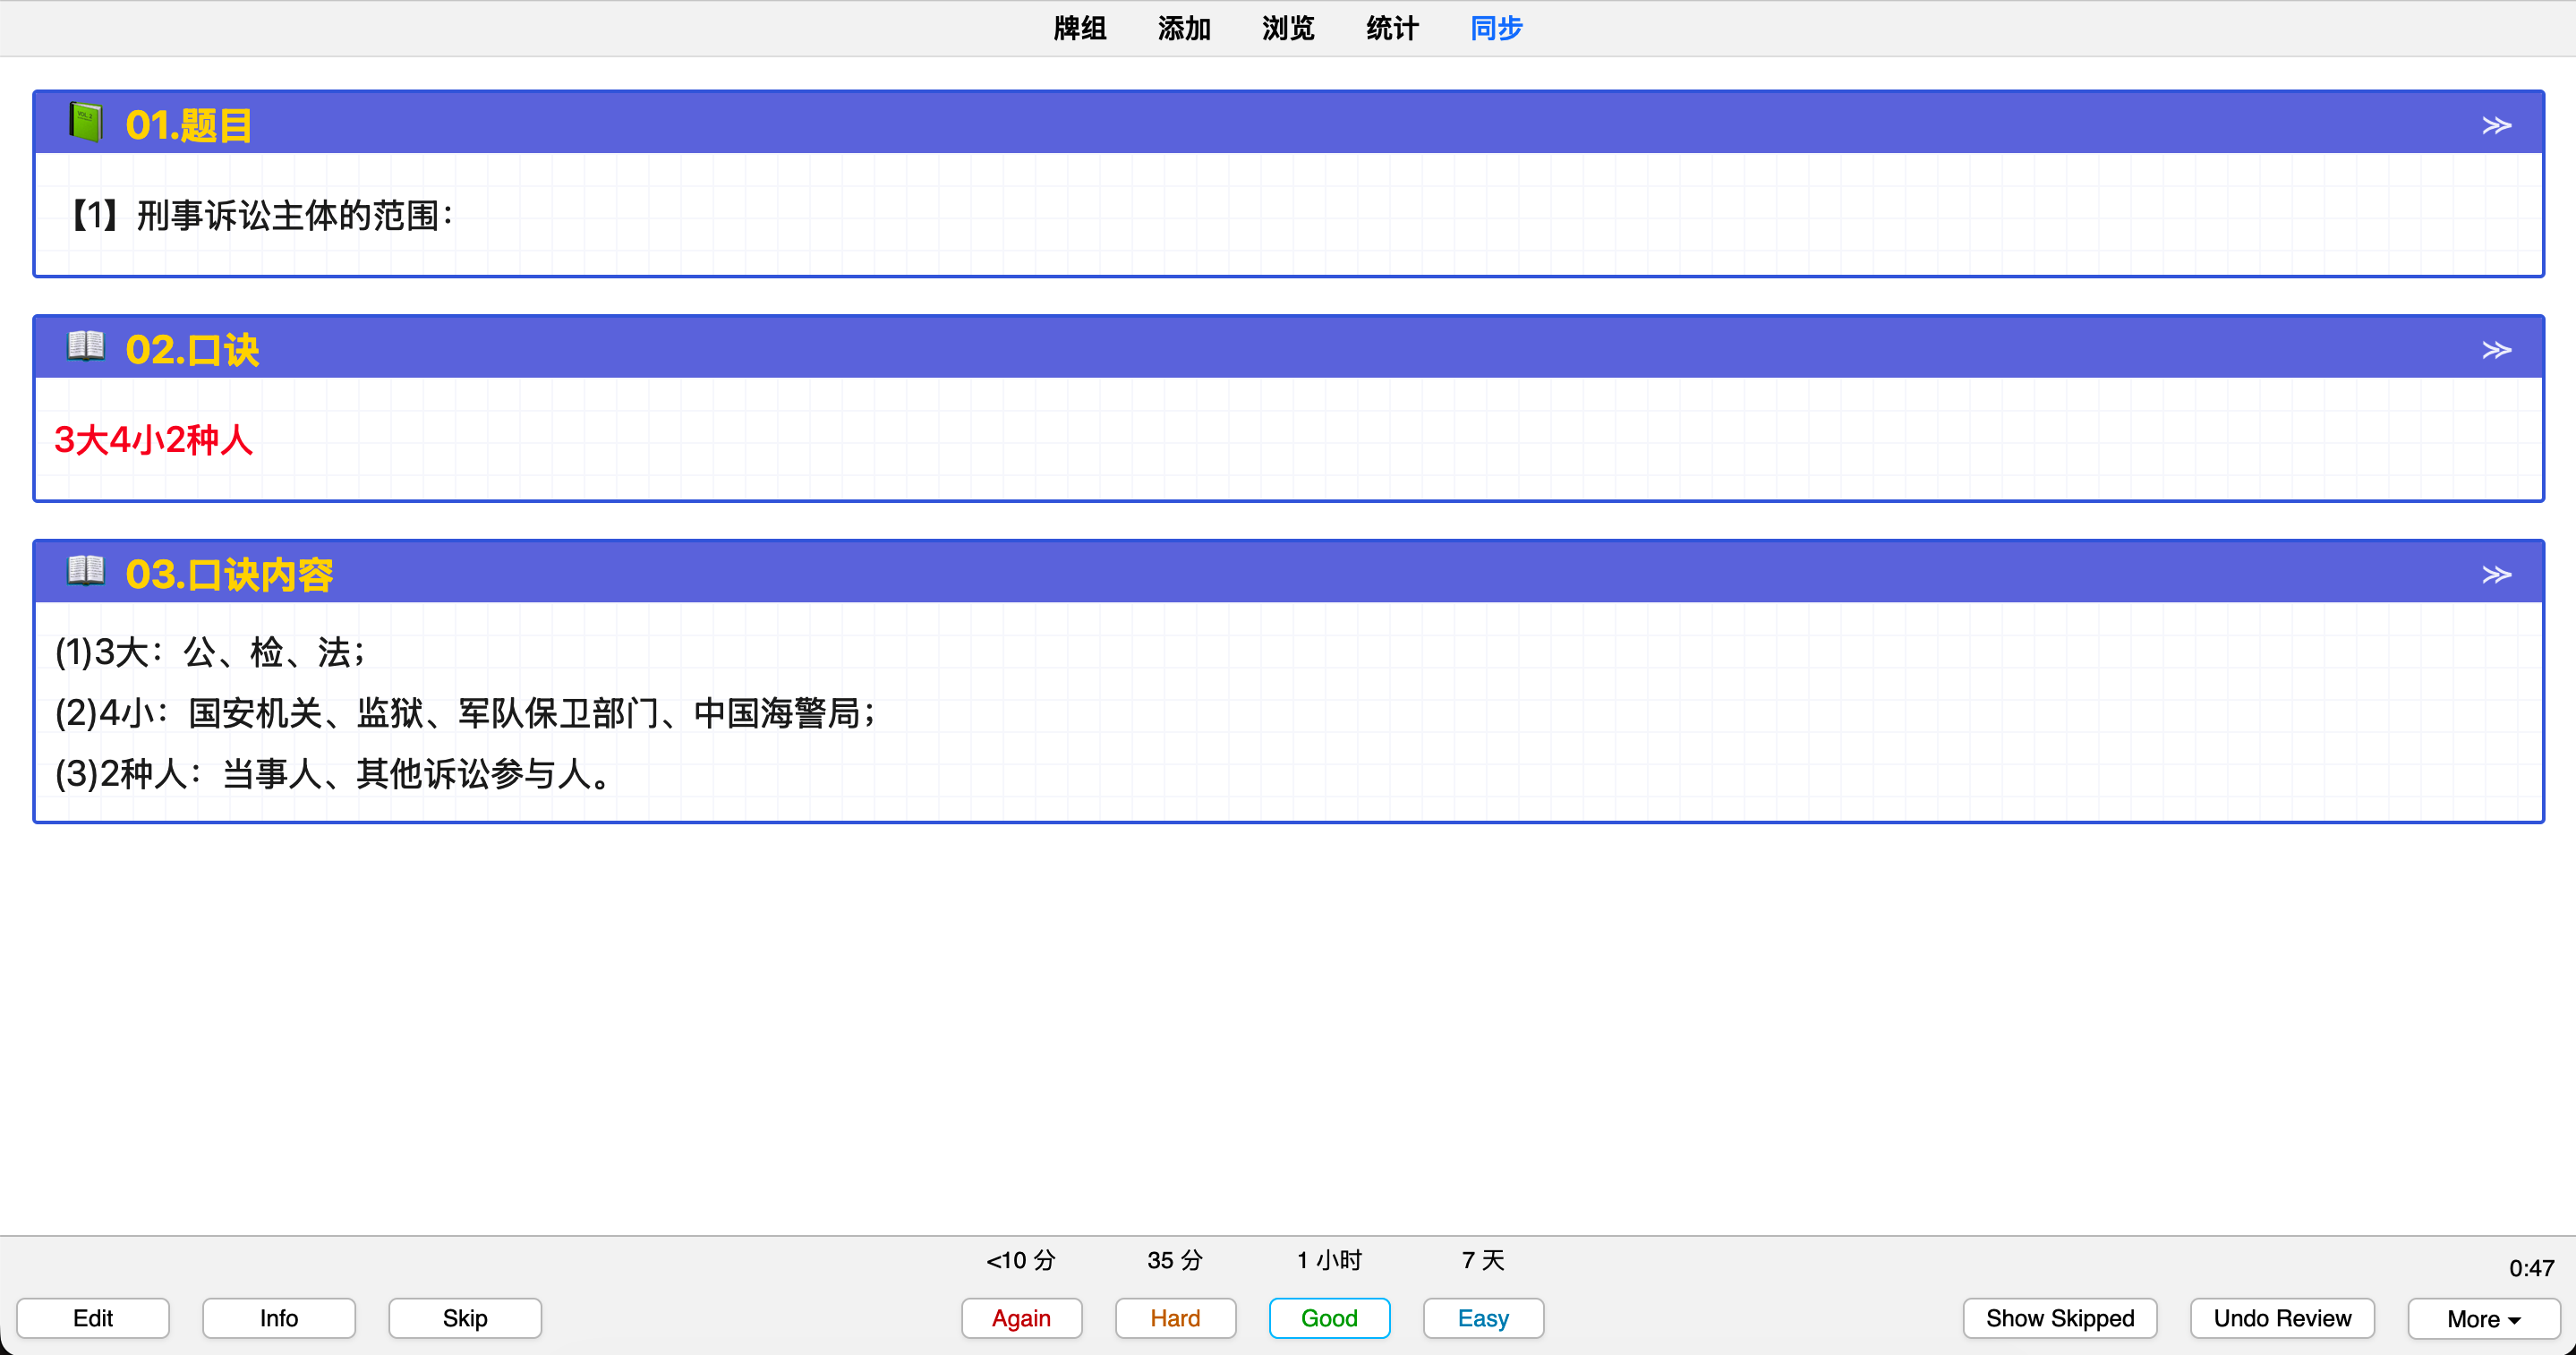Click the green book icon beside 01.题目
Image resolution: width=2576 pixels, height=1355 pixels.
pos(86,123)
